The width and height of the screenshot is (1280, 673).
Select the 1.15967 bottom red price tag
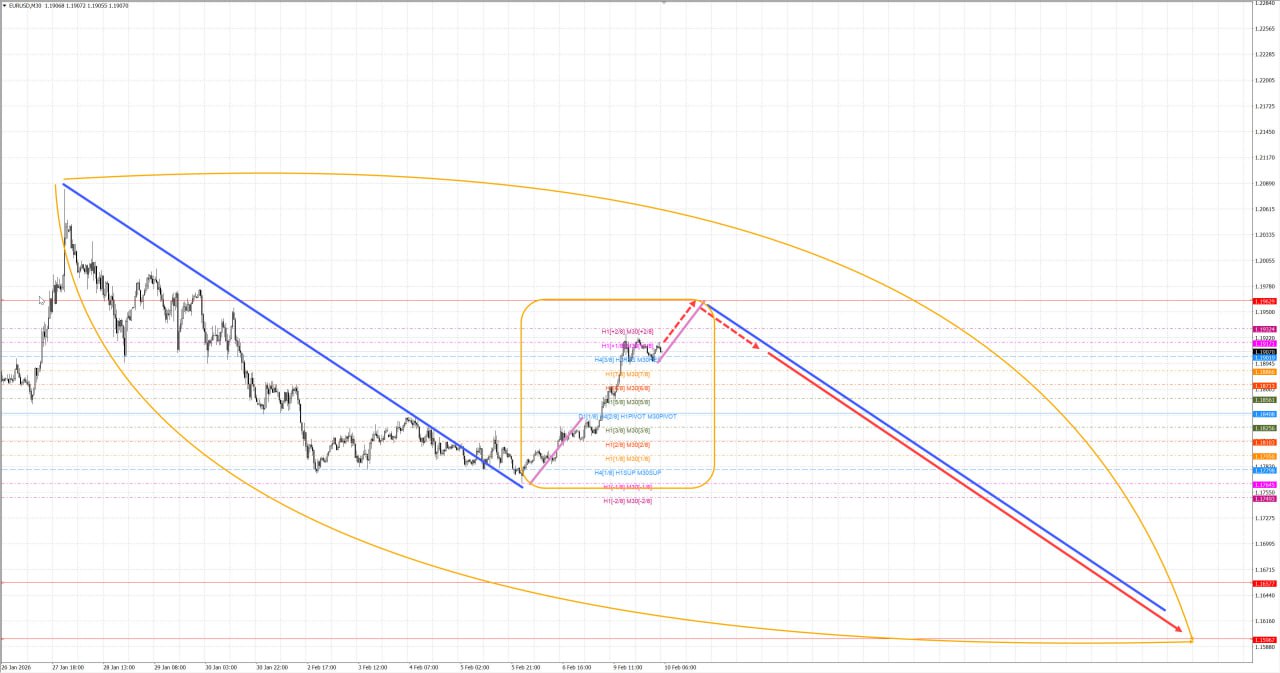(1265, 639)
